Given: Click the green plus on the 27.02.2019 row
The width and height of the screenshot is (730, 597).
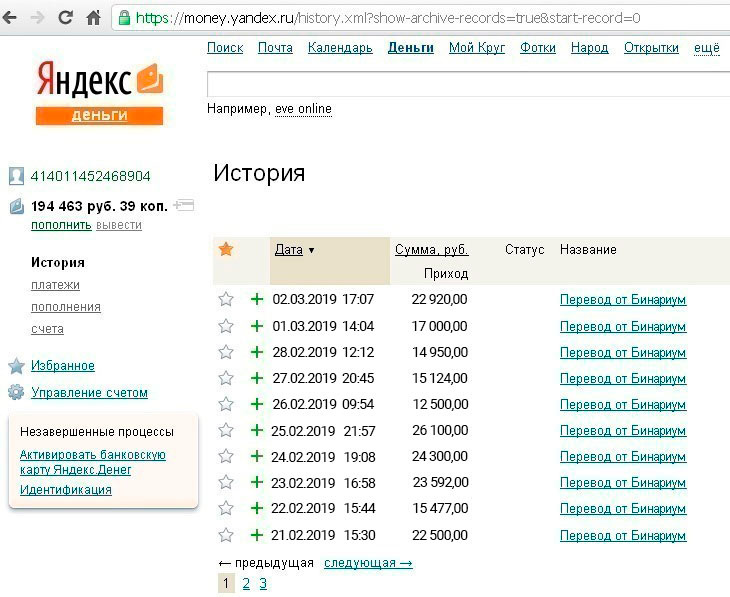Looking at the screenshot, I should tap(257, 378).
